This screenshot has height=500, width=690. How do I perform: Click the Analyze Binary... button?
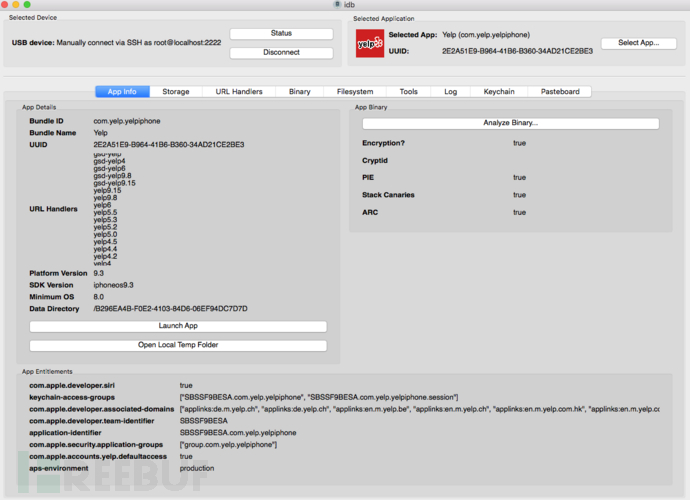(x=510, y=123)
